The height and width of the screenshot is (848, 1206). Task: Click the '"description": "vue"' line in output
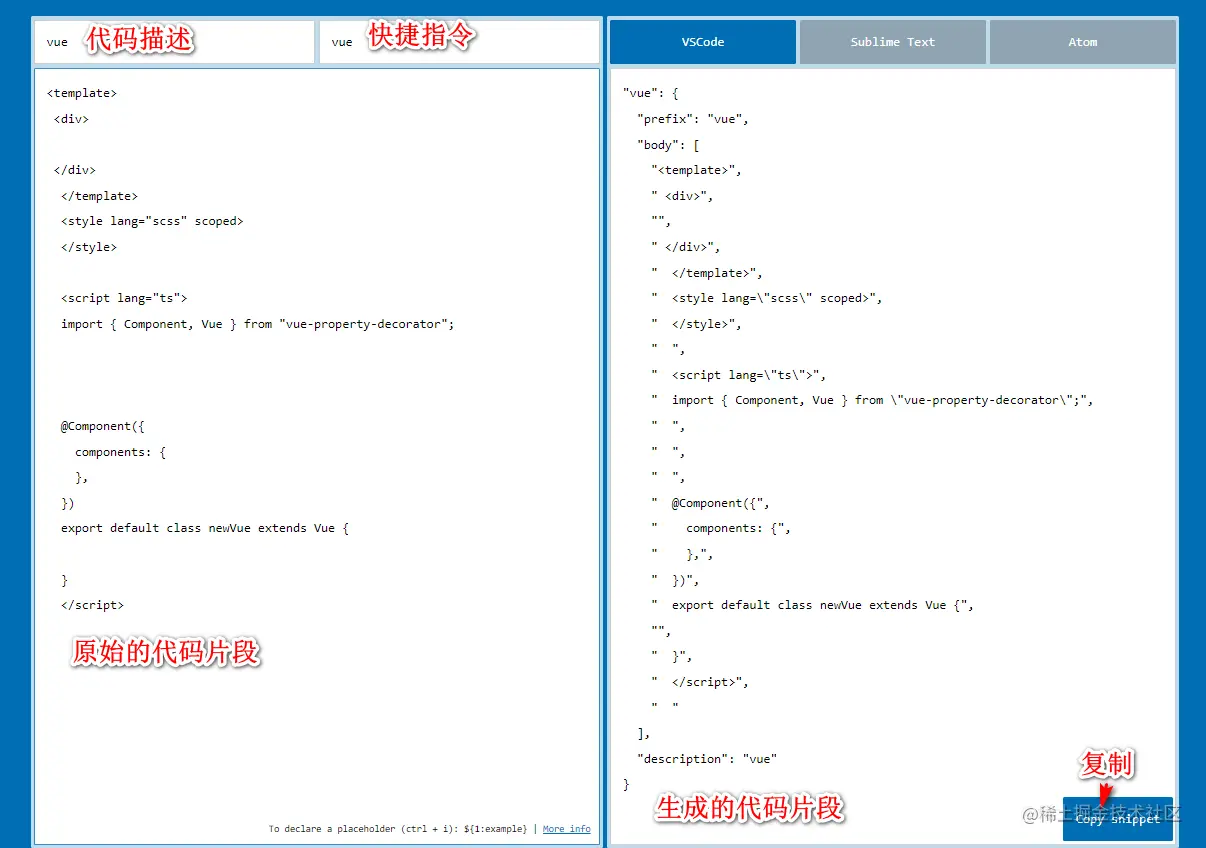coord(707,759)
